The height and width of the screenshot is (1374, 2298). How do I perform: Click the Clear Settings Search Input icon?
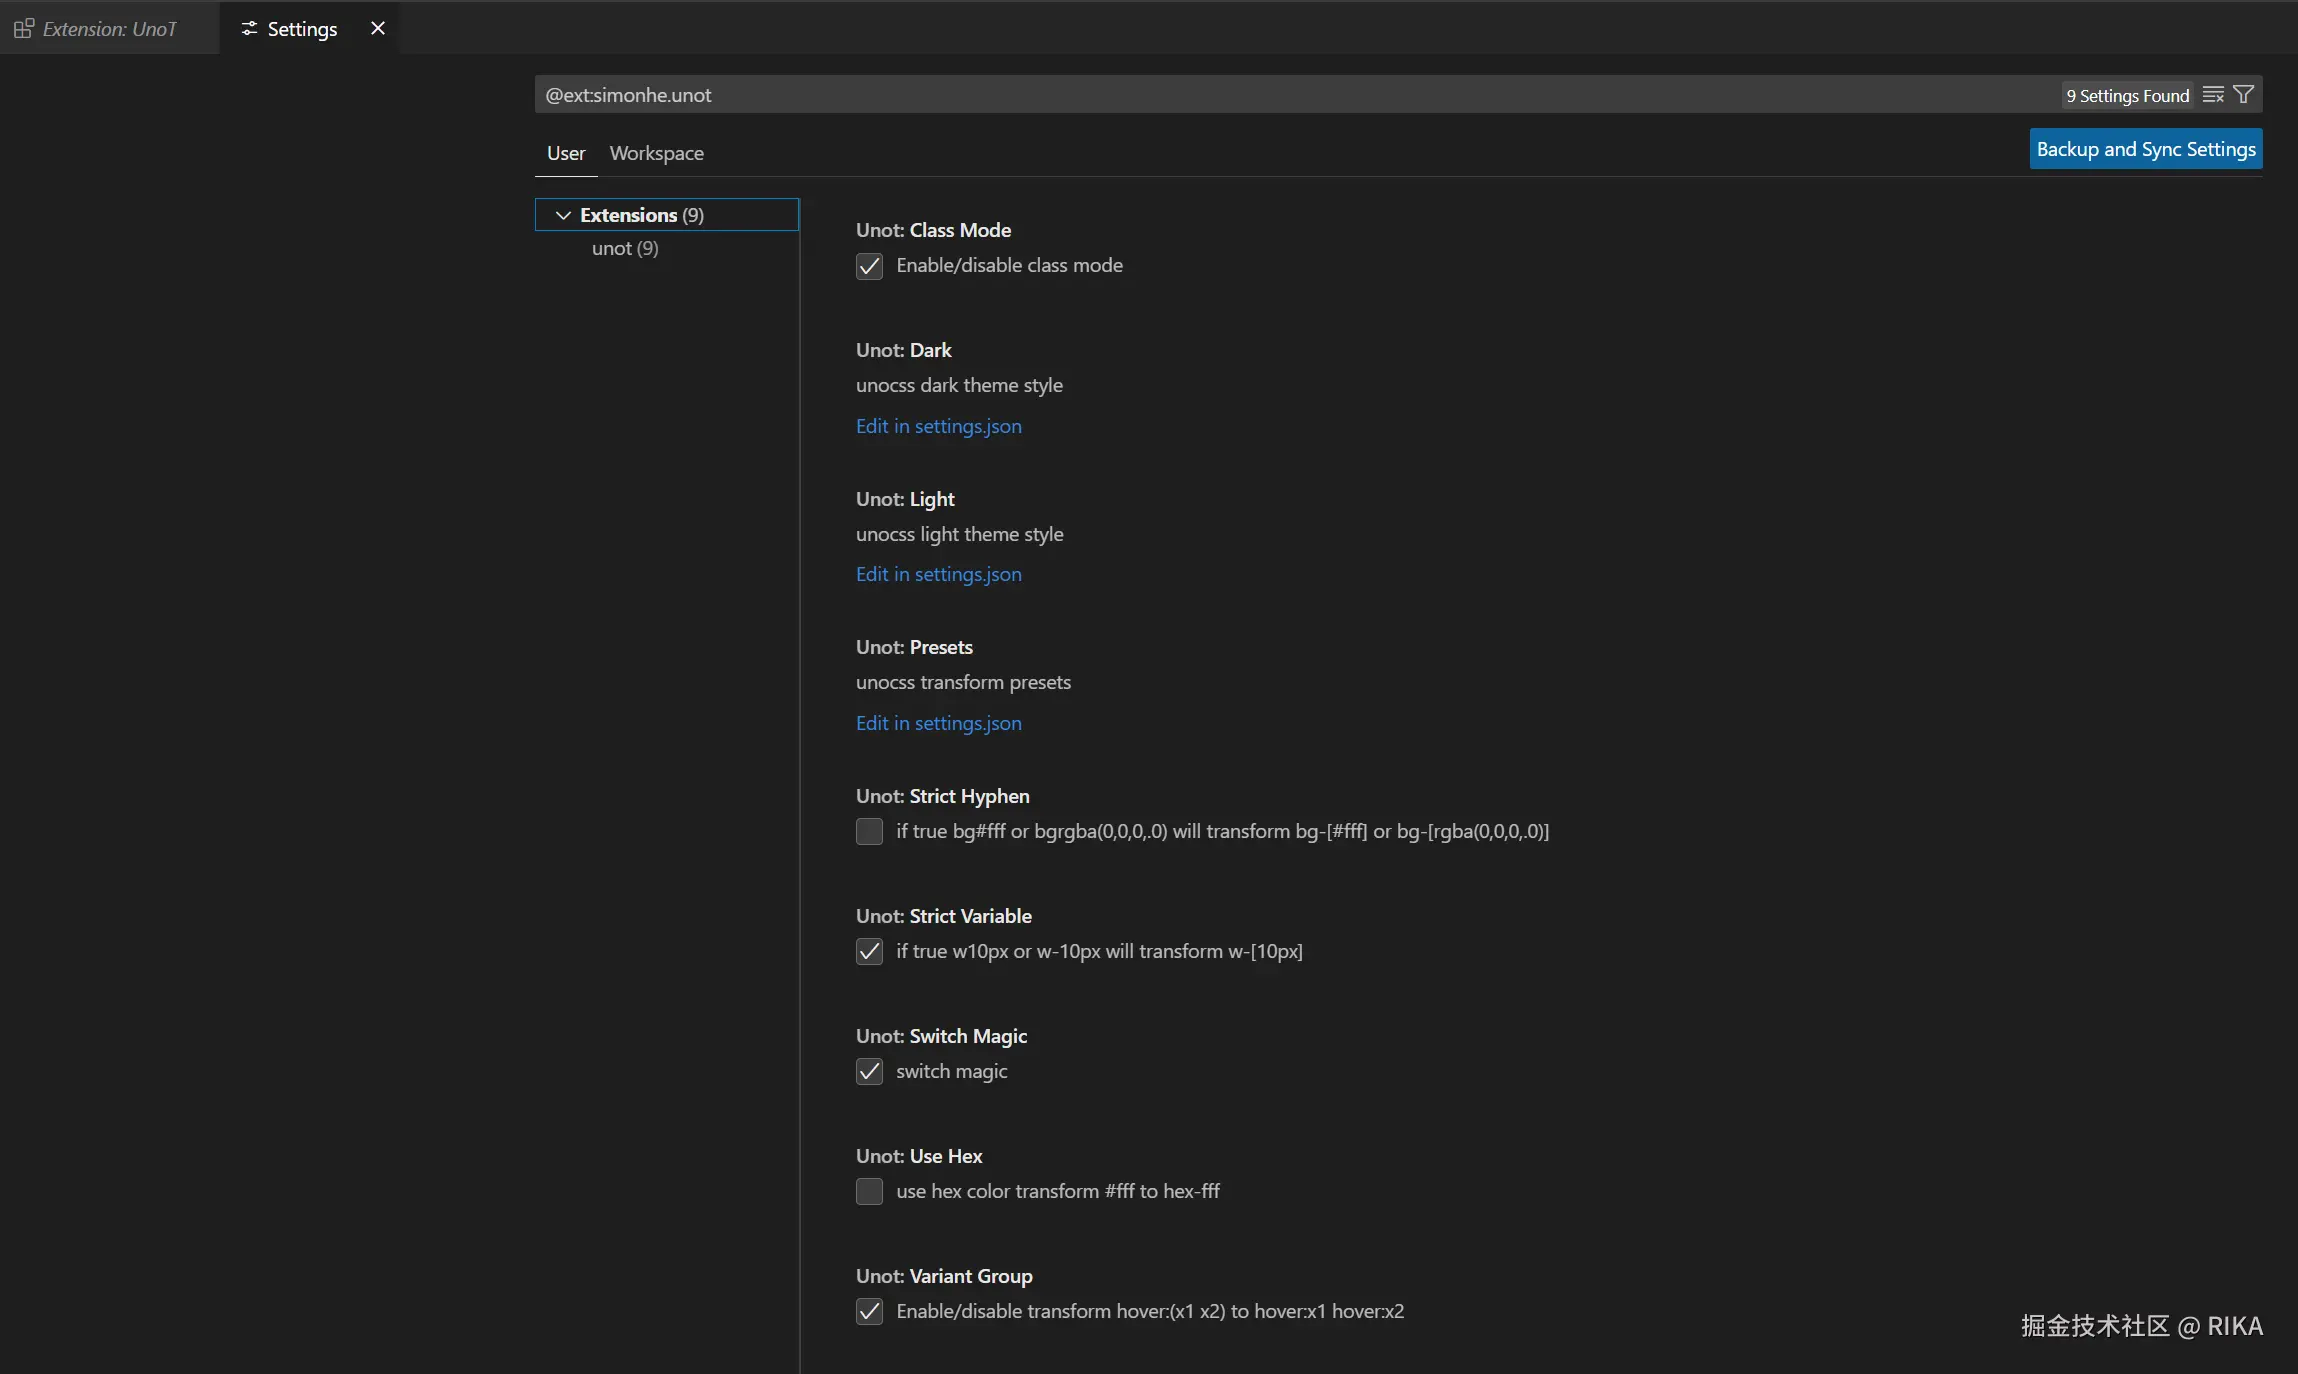[x=2213, y=95]
